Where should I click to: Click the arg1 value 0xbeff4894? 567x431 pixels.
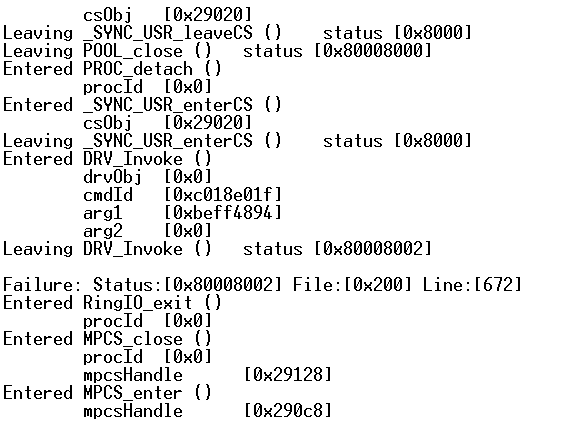[223, 213]
